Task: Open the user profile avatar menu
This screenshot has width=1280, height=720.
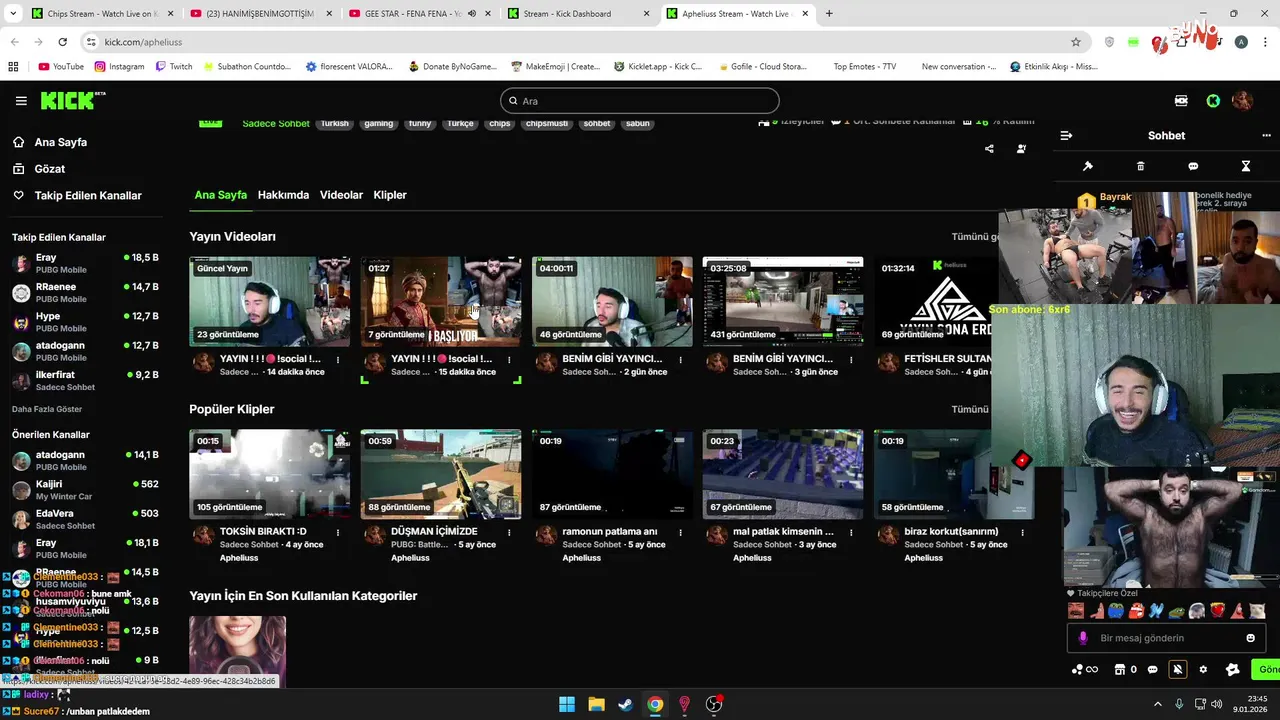Action: (1242, 101)
